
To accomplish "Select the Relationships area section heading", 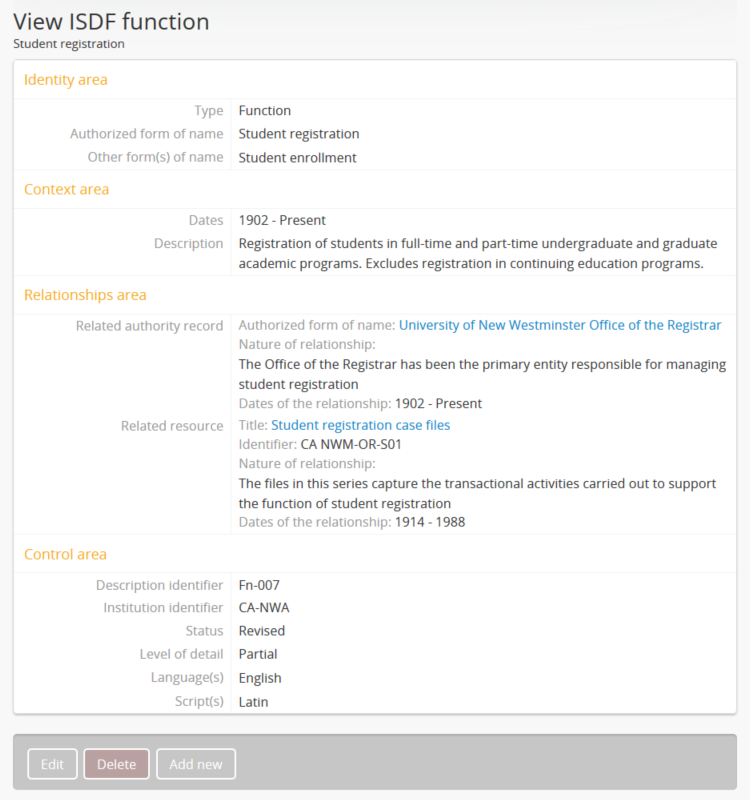I will pos(85,295).
